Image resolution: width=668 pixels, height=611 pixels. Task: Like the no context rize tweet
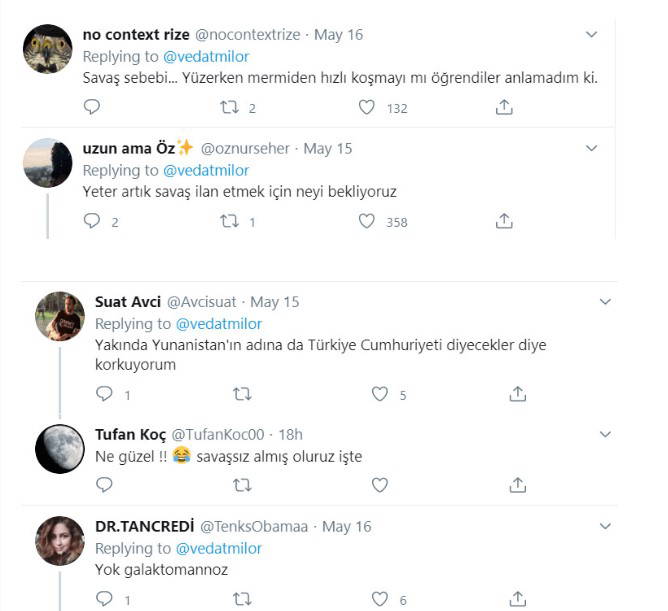tap(367, 107)
